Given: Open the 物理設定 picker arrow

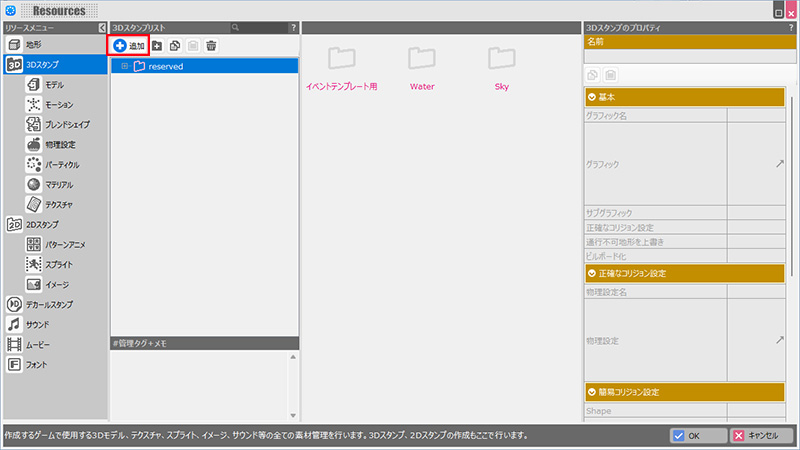Looking at the screenshot, I should coord(780,340).
